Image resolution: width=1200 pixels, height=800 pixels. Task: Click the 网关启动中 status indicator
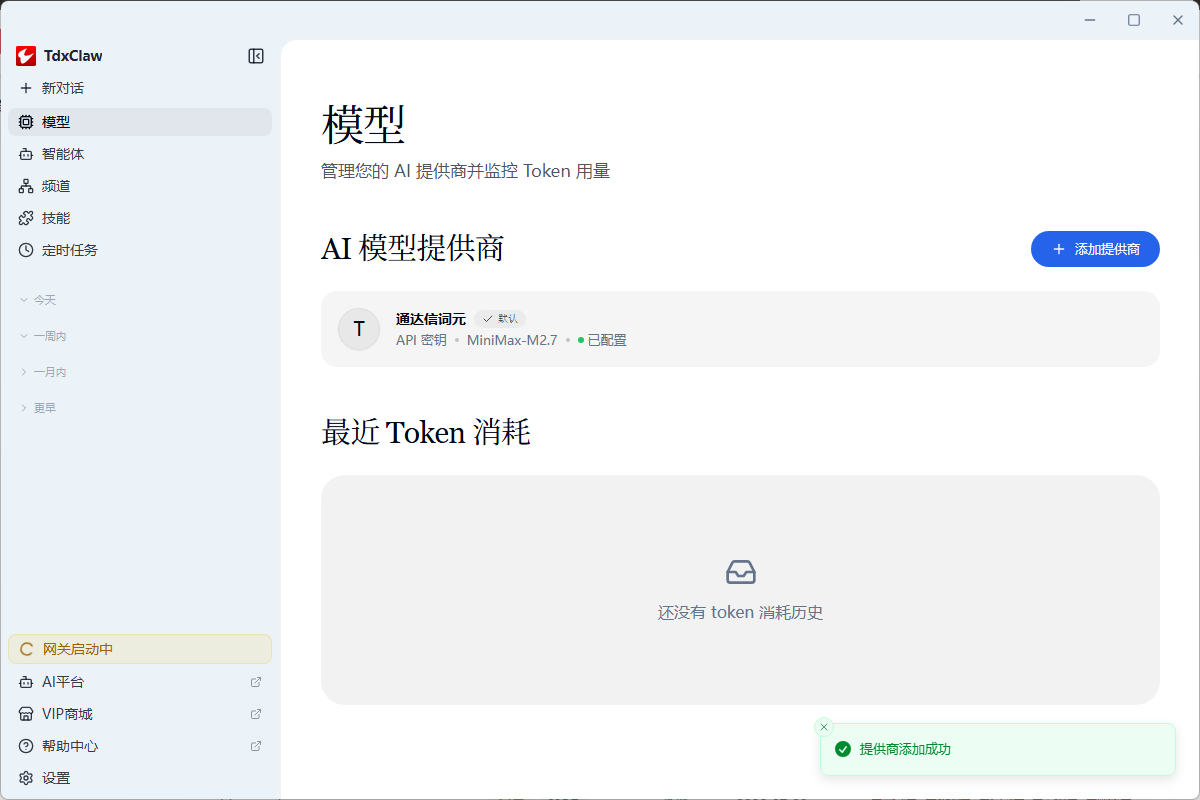click(140, 649)
